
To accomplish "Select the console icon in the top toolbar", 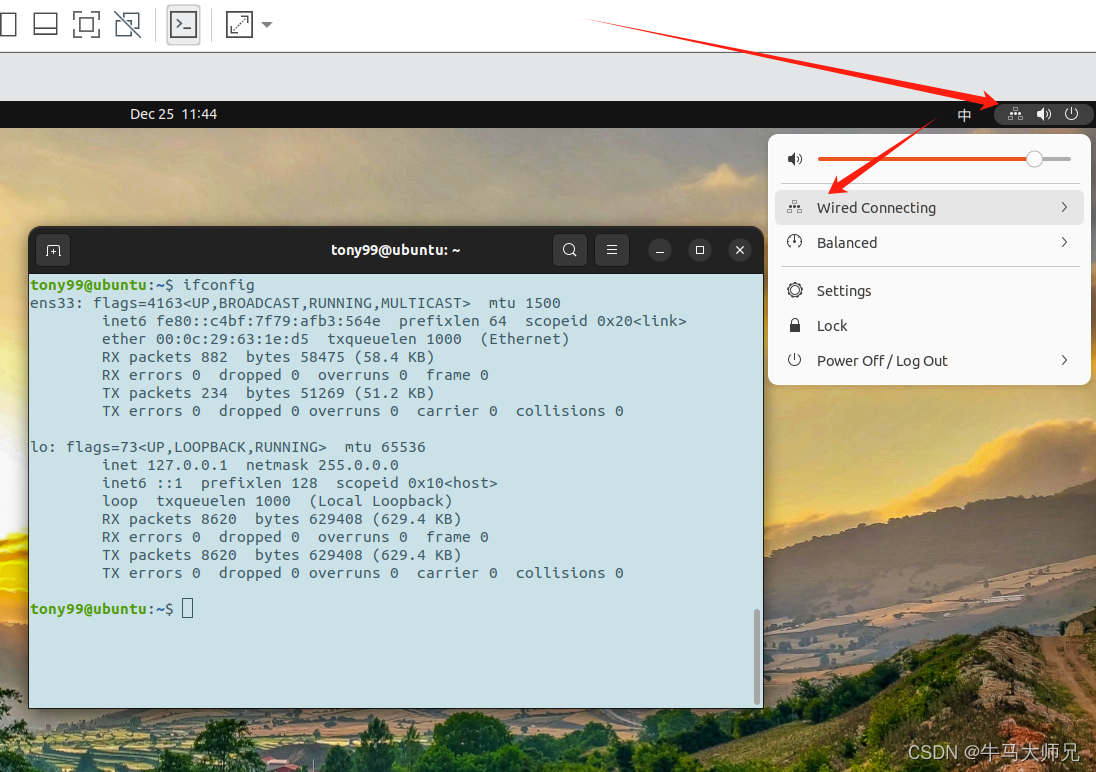I will click(183, 25).
